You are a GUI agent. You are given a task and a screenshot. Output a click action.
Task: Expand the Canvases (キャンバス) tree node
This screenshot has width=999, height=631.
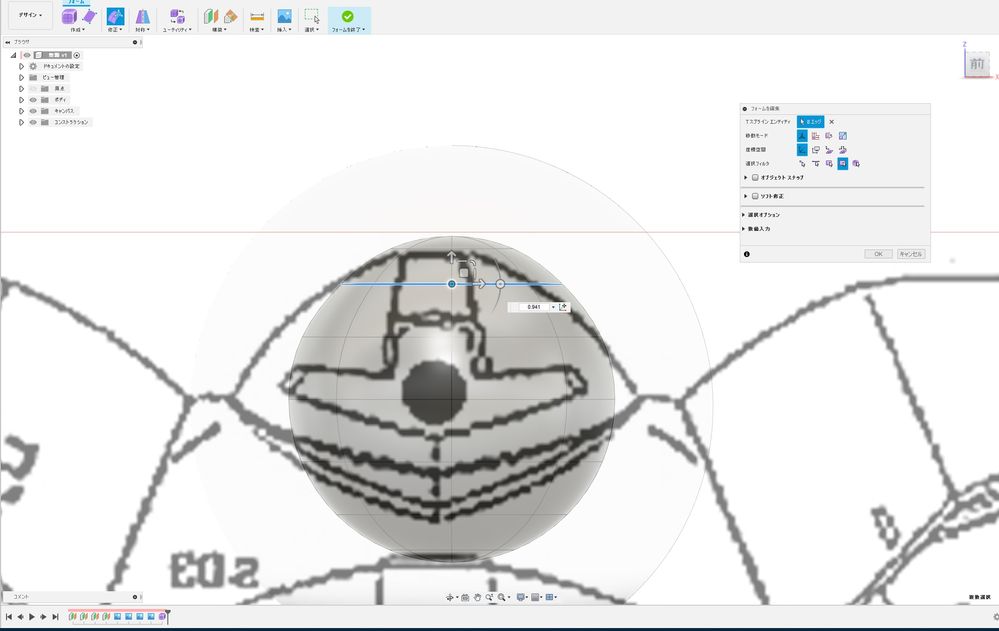pyautogui.click(x=21, y=111)
